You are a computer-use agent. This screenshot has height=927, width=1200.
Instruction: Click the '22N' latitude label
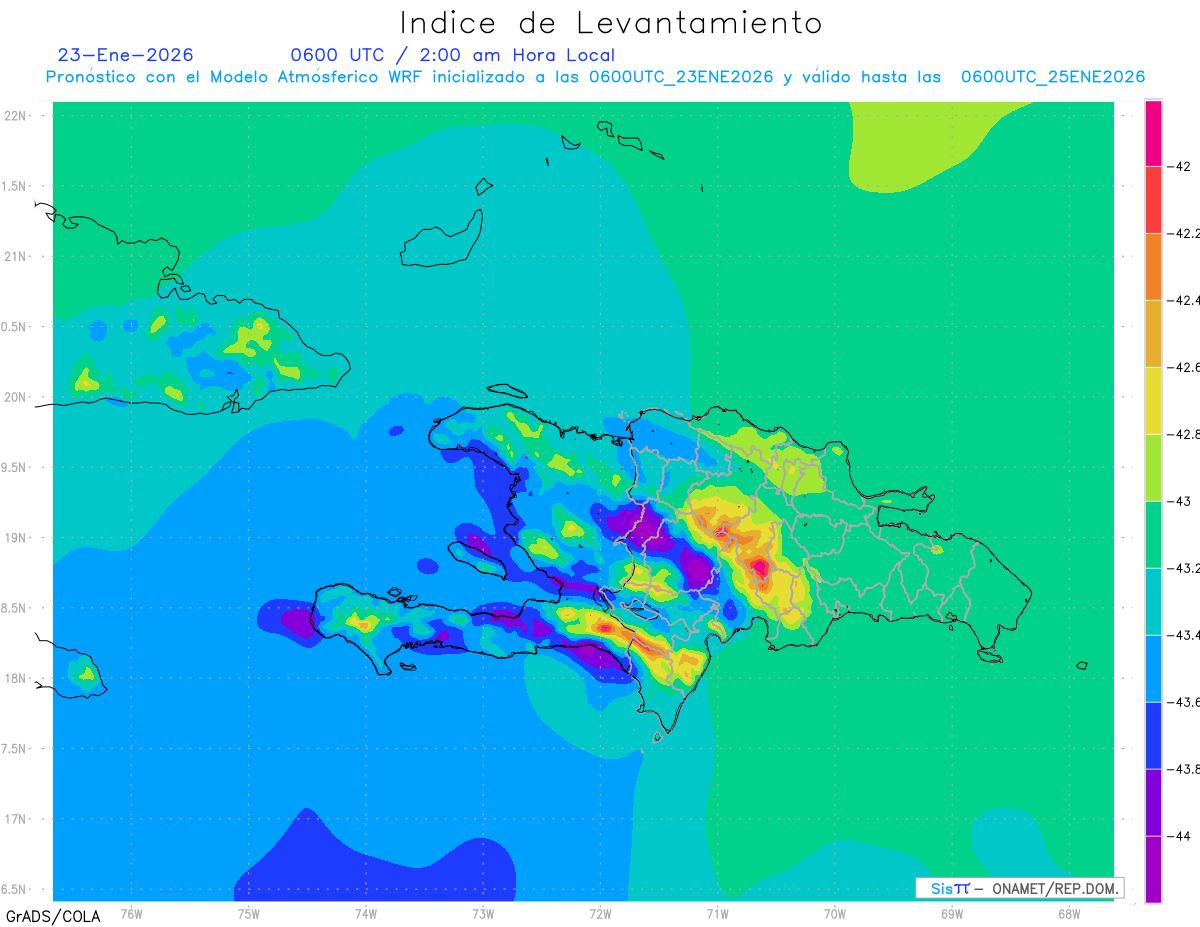click(17, 115)
